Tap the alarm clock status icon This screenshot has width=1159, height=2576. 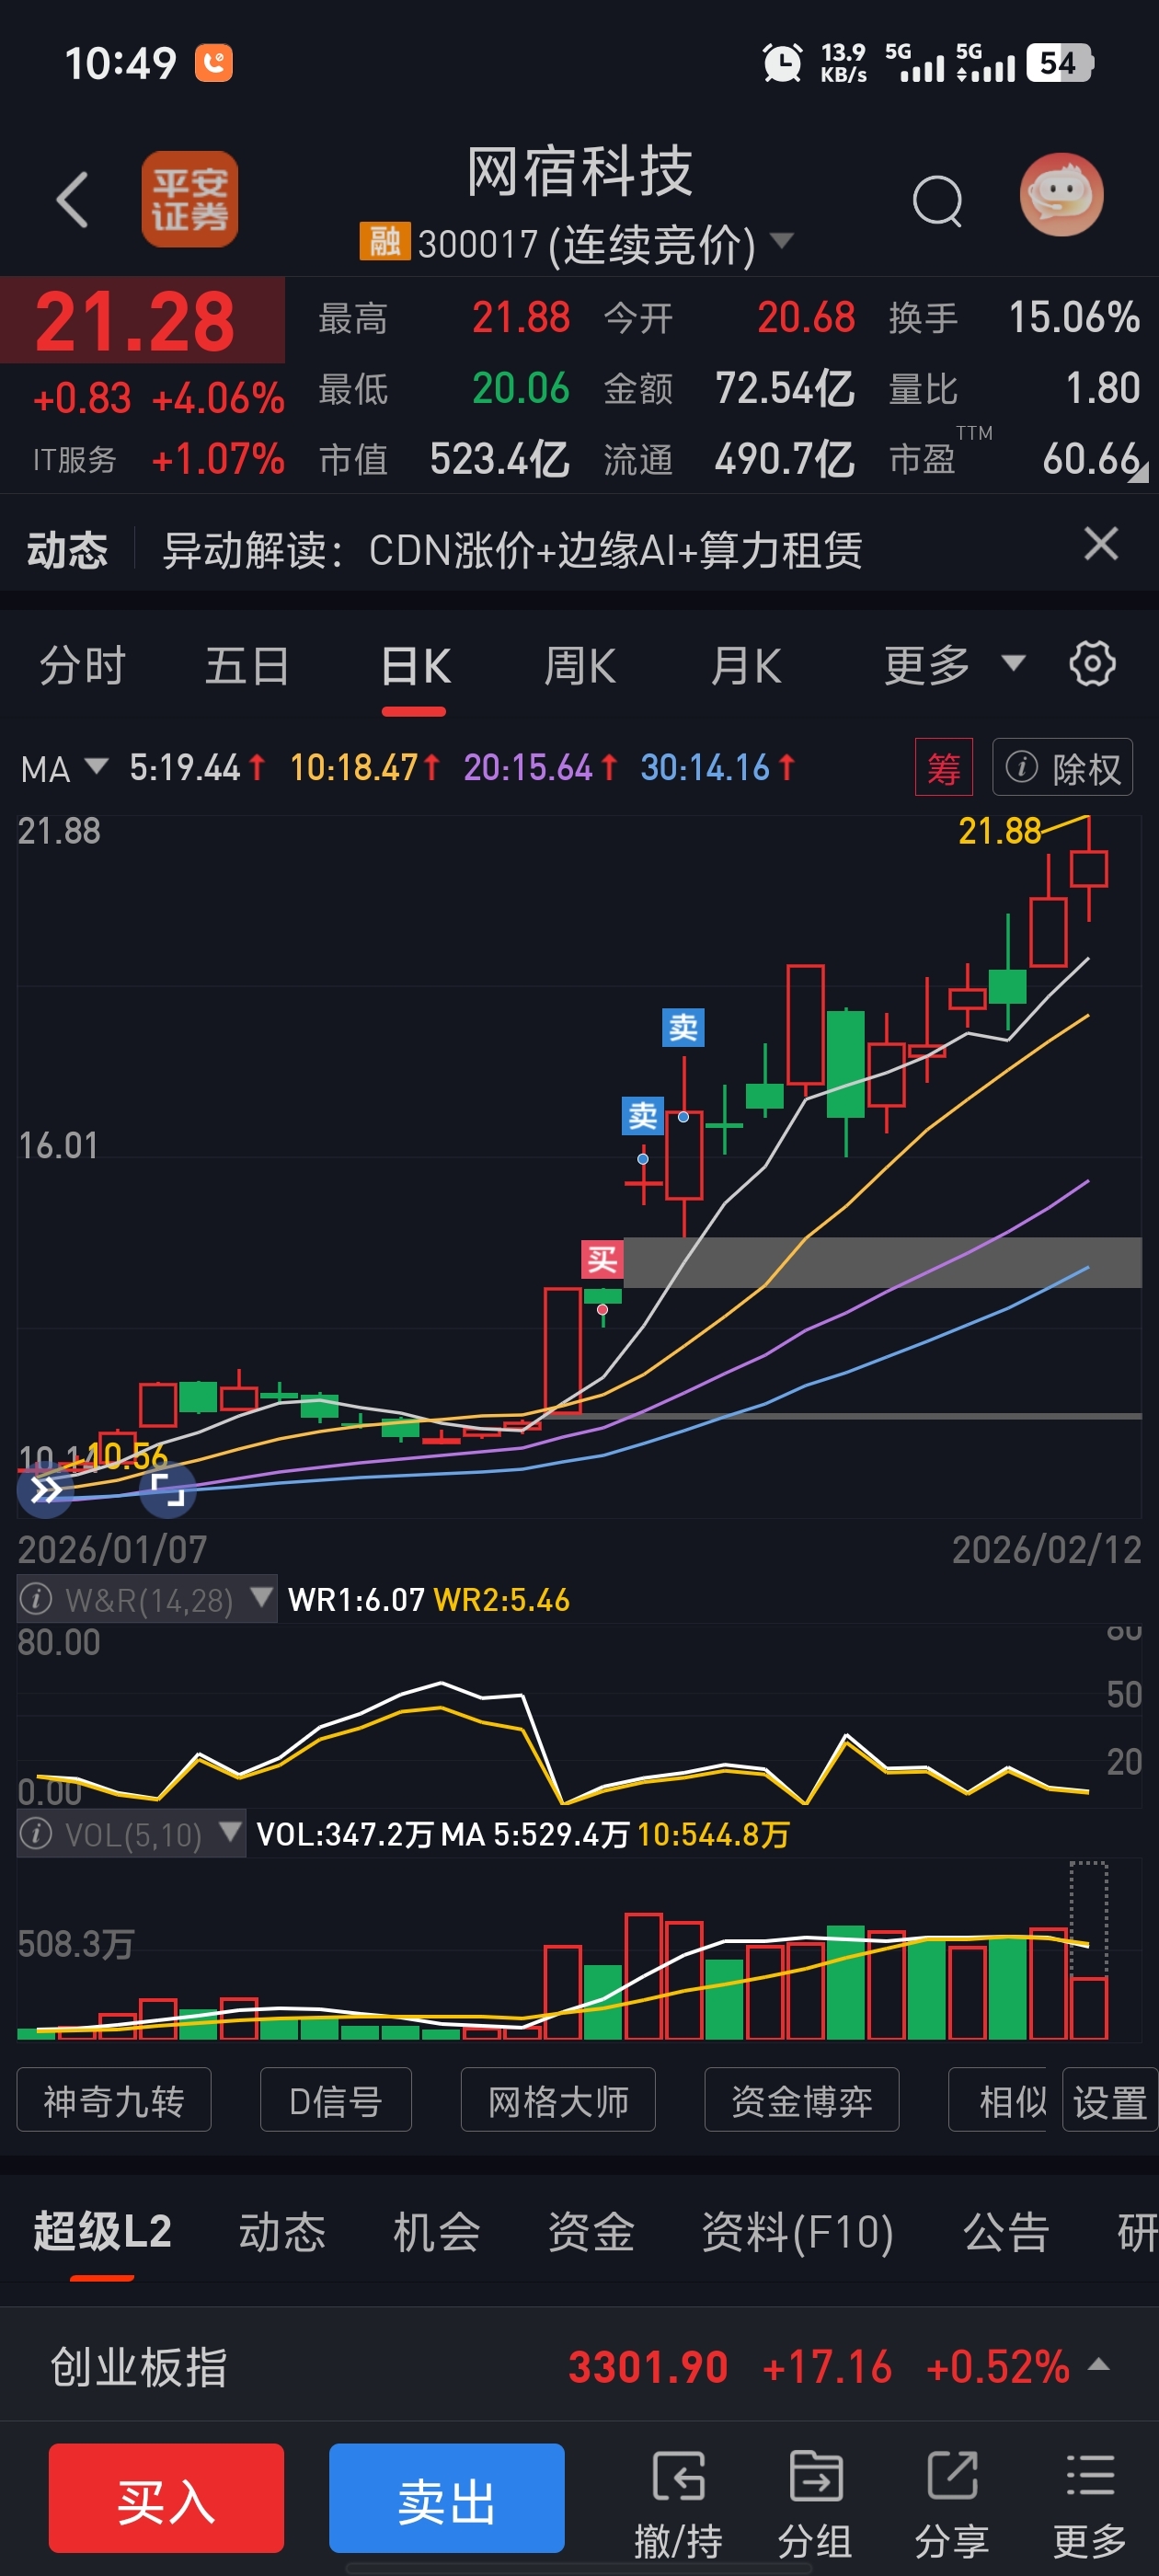pyautogui.click(x=782, y=63)
